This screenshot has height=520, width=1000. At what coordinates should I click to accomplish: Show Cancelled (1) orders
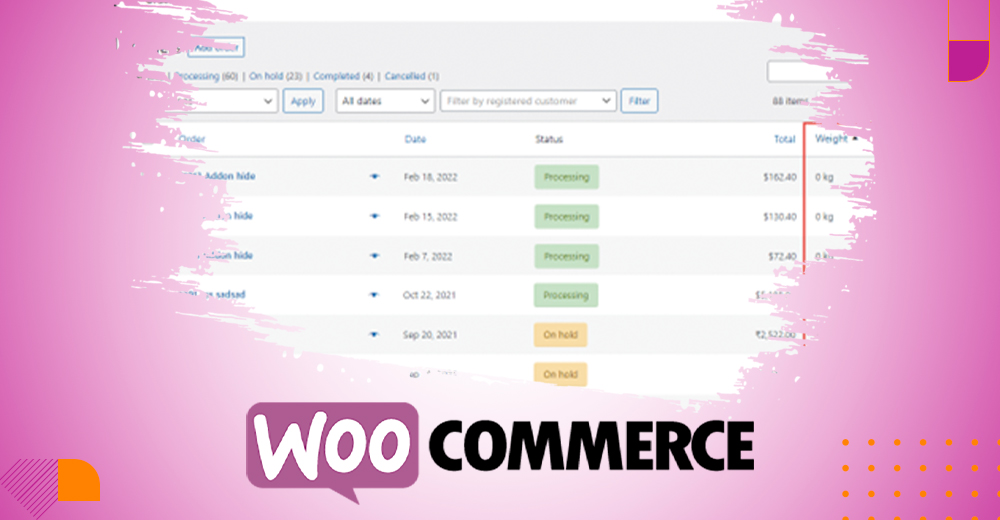pyautogui.click(x=411, y=76)
